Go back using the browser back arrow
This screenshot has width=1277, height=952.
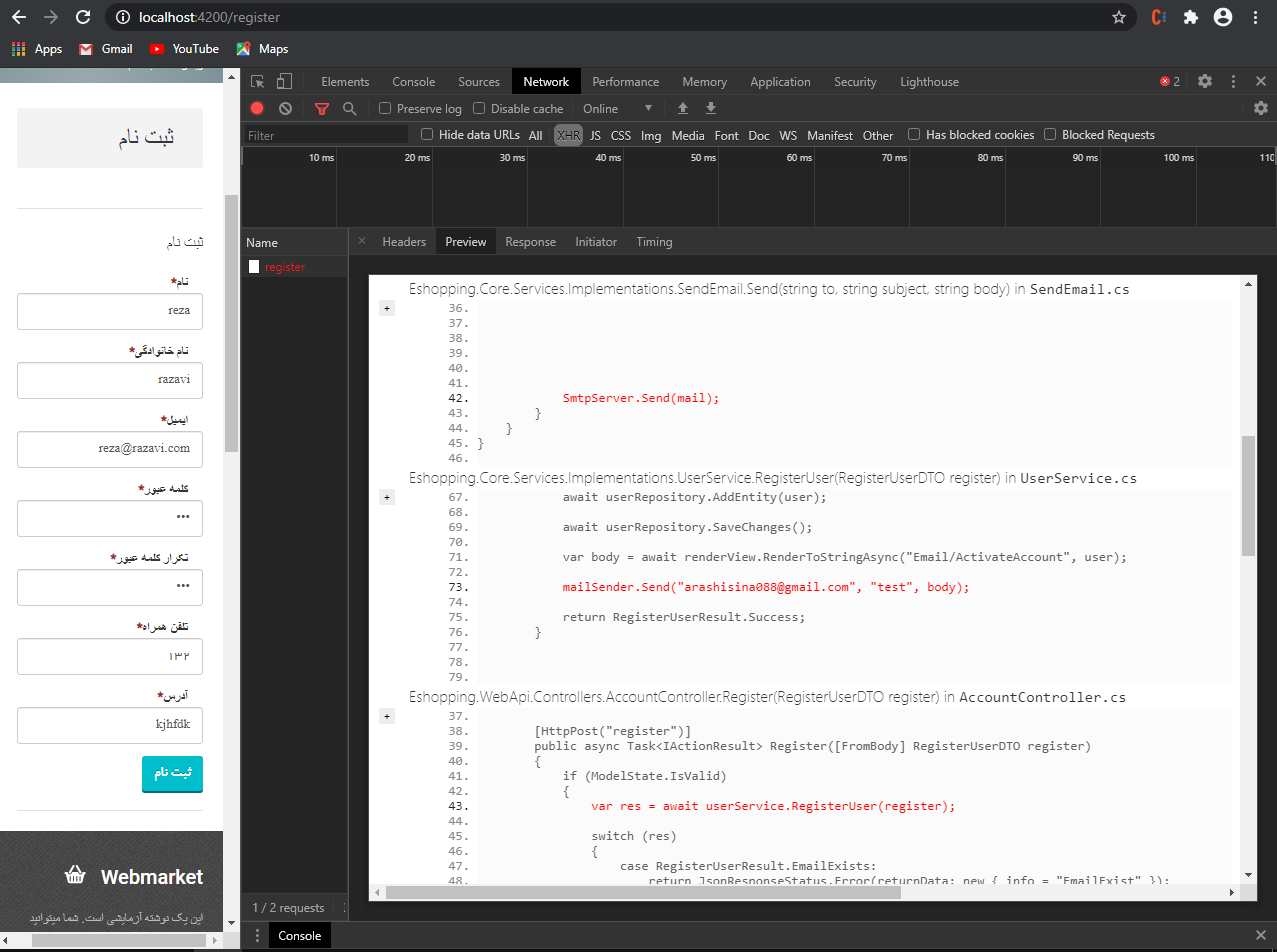pyautogui.click(x=19, y=17)
